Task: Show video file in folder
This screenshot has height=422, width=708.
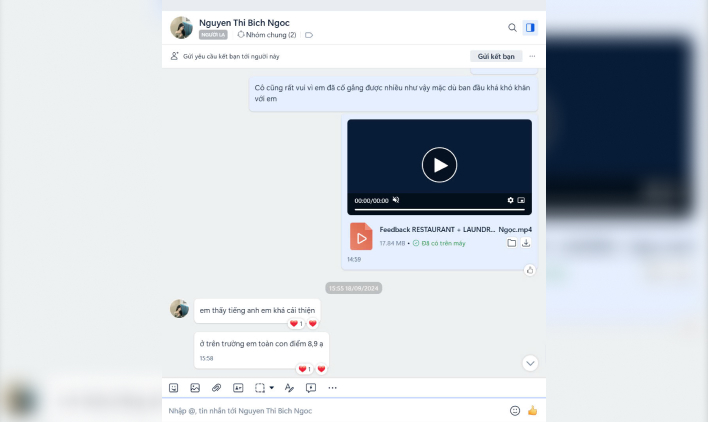Action: point(512,243)
